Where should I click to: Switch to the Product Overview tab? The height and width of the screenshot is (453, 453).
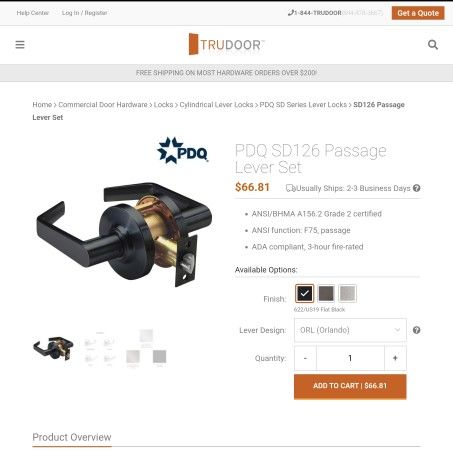click(x=72, y=437)
